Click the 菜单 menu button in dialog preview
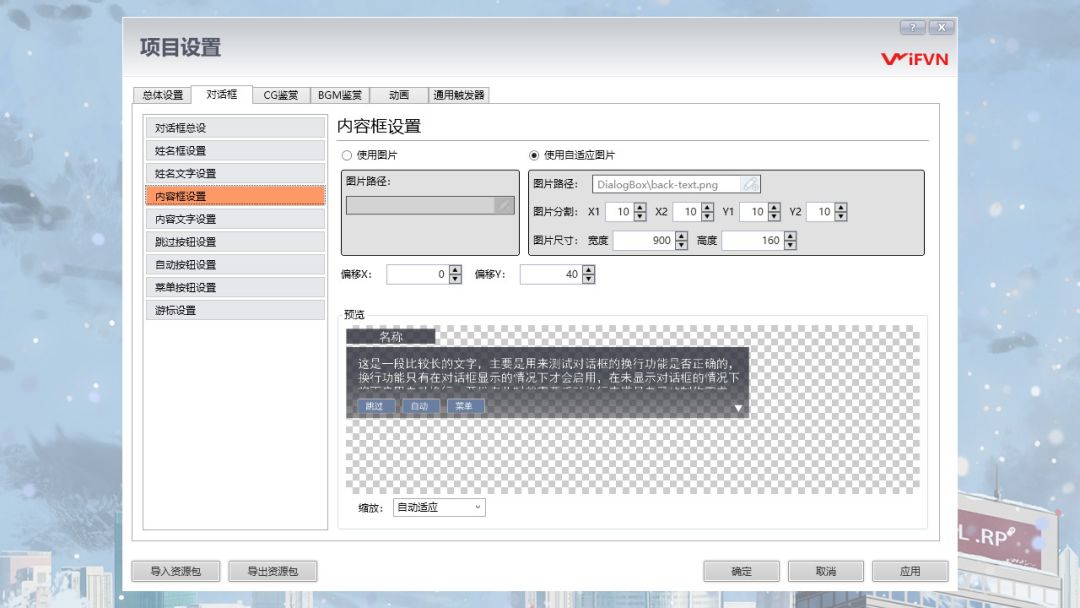The width and height of the screenshot is (1080, 608). point(465,406)
